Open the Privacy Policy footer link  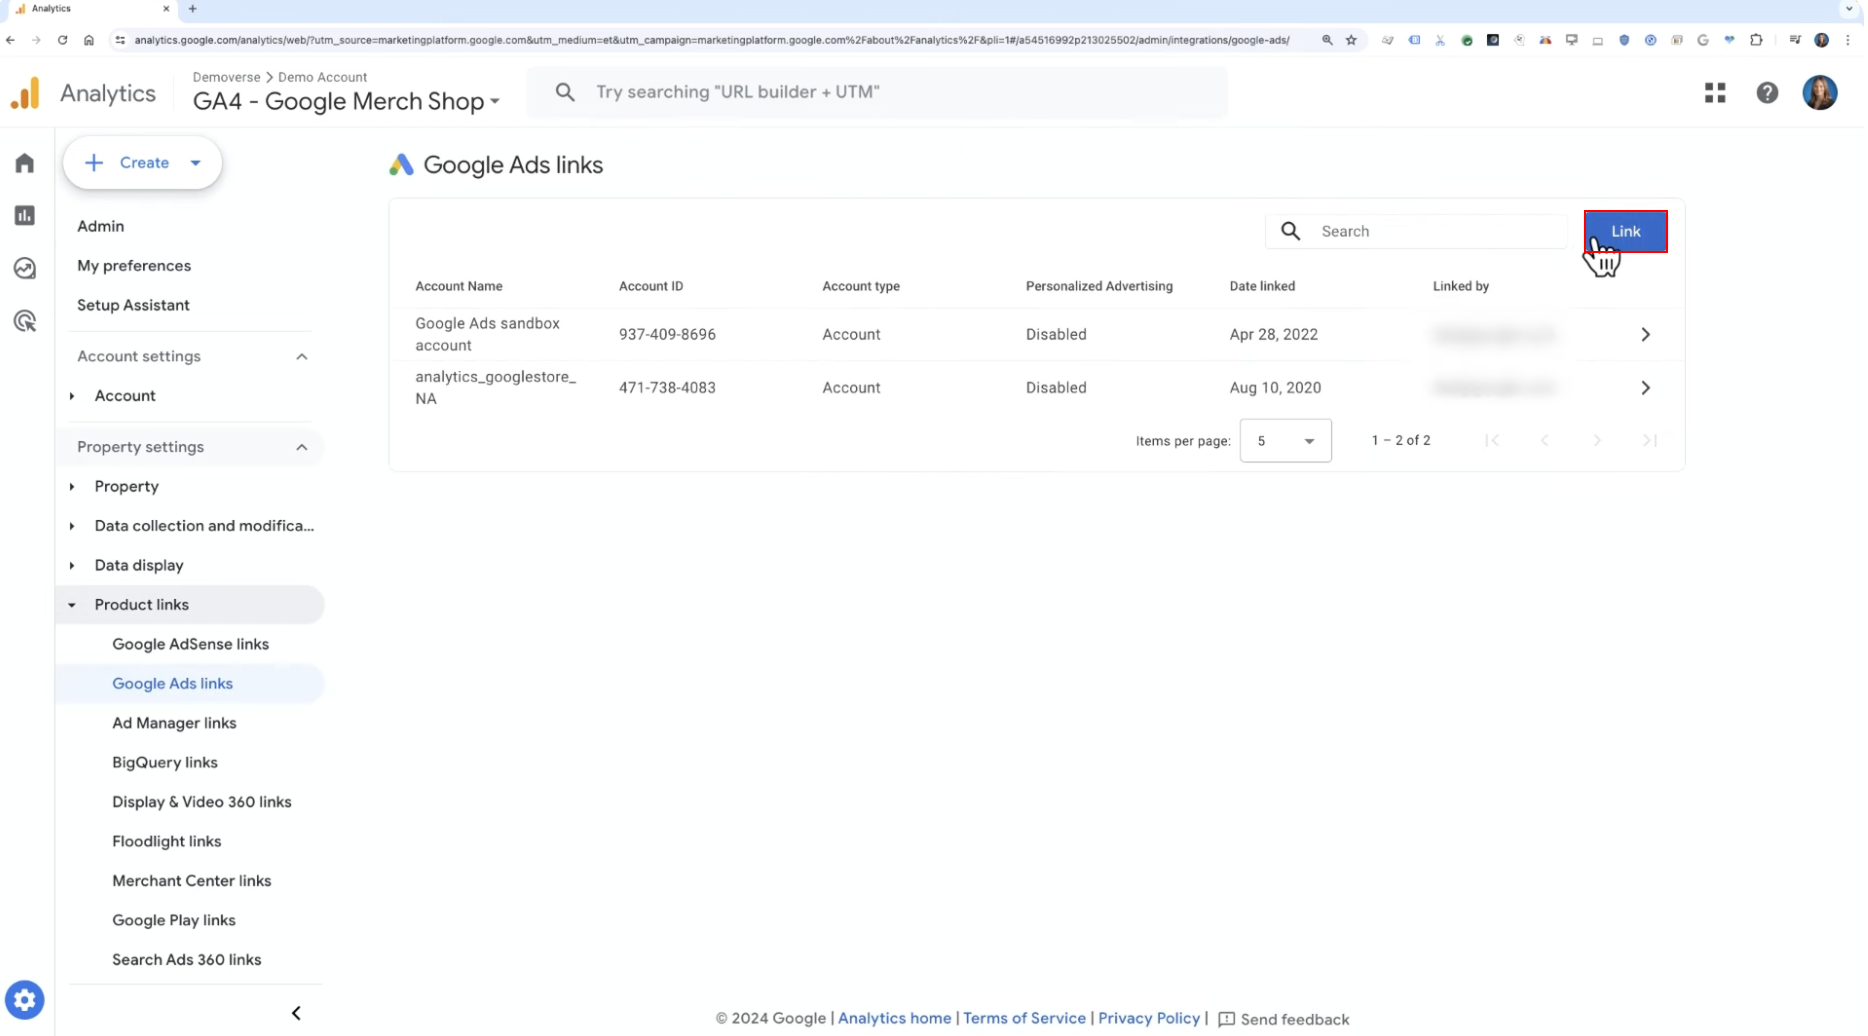point(1150,1018)
